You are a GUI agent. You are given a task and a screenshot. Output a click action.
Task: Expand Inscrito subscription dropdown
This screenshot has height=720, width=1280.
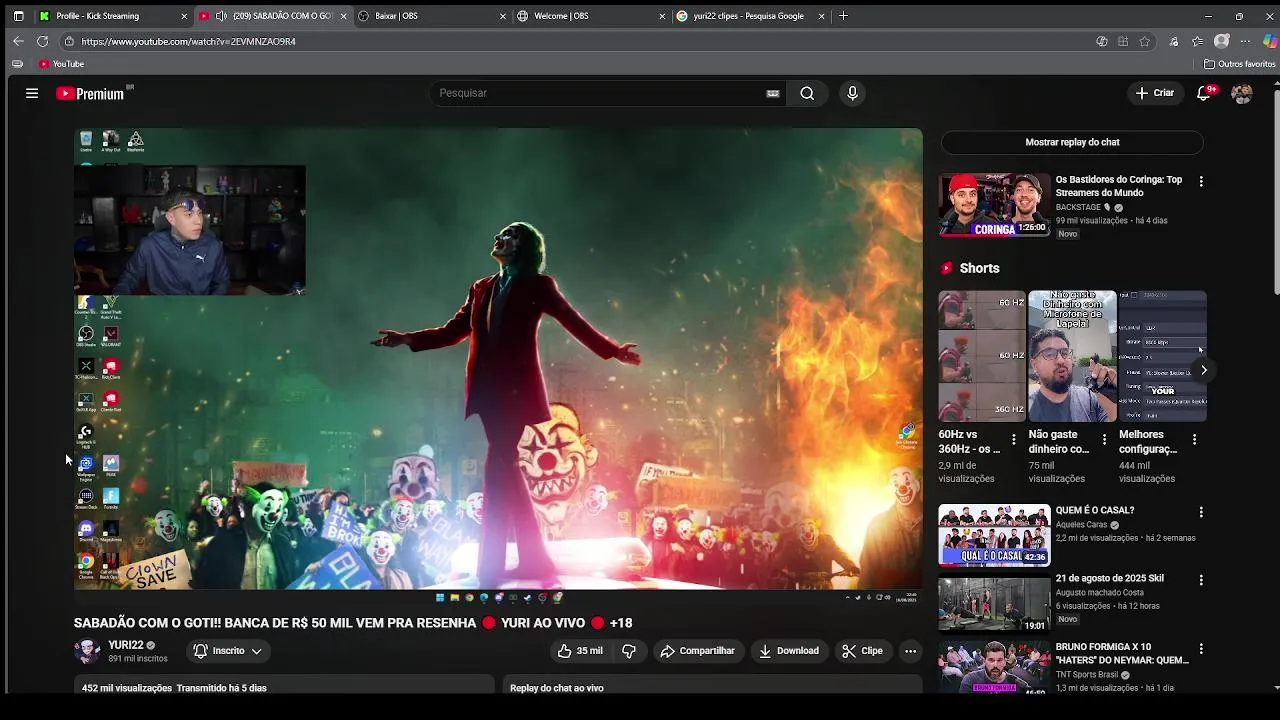(228, 651)
